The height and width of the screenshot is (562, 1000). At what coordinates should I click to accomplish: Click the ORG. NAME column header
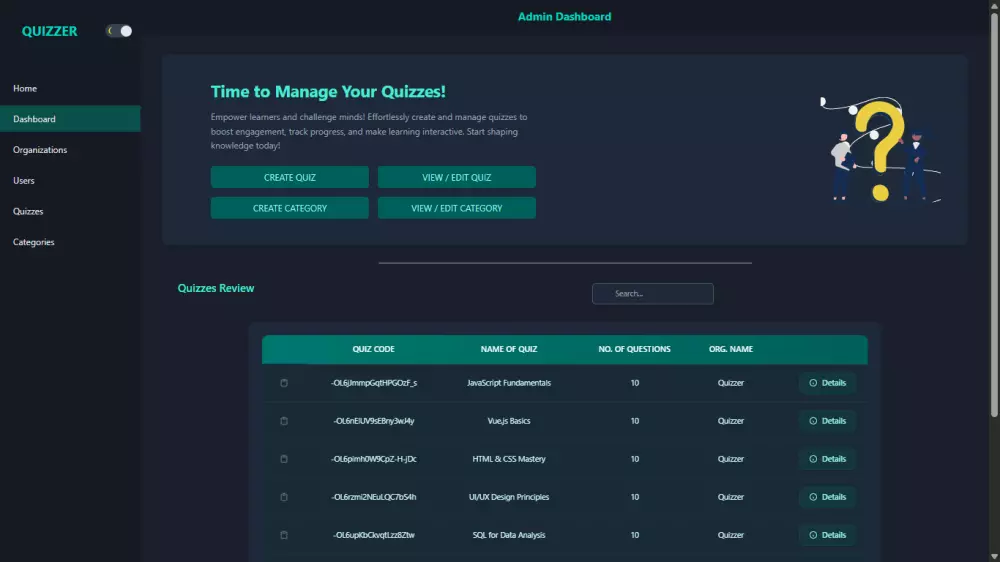(731, 349)
